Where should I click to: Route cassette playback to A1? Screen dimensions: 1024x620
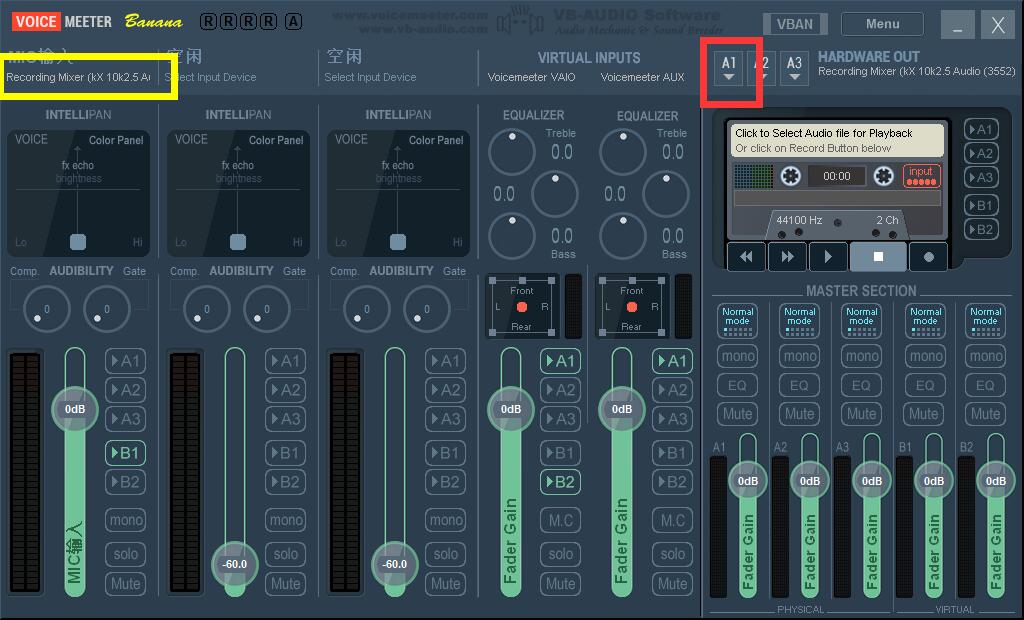click(981, 129)
